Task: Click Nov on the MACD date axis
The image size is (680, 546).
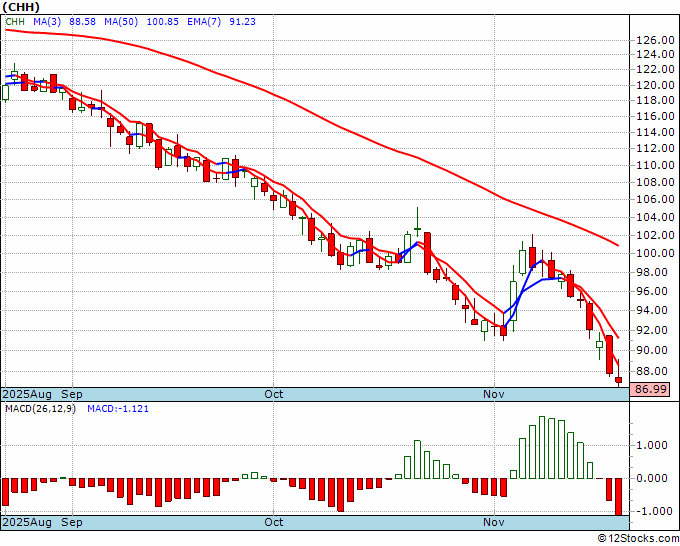Action: 494,522
